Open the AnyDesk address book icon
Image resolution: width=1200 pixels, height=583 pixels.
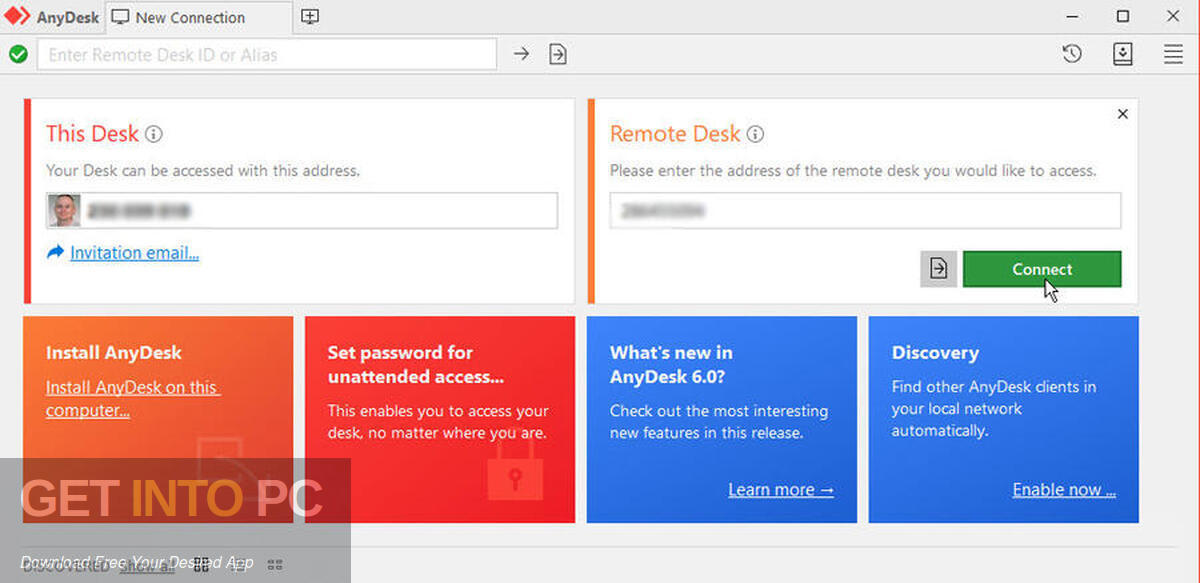click(x=1122, y=54)
